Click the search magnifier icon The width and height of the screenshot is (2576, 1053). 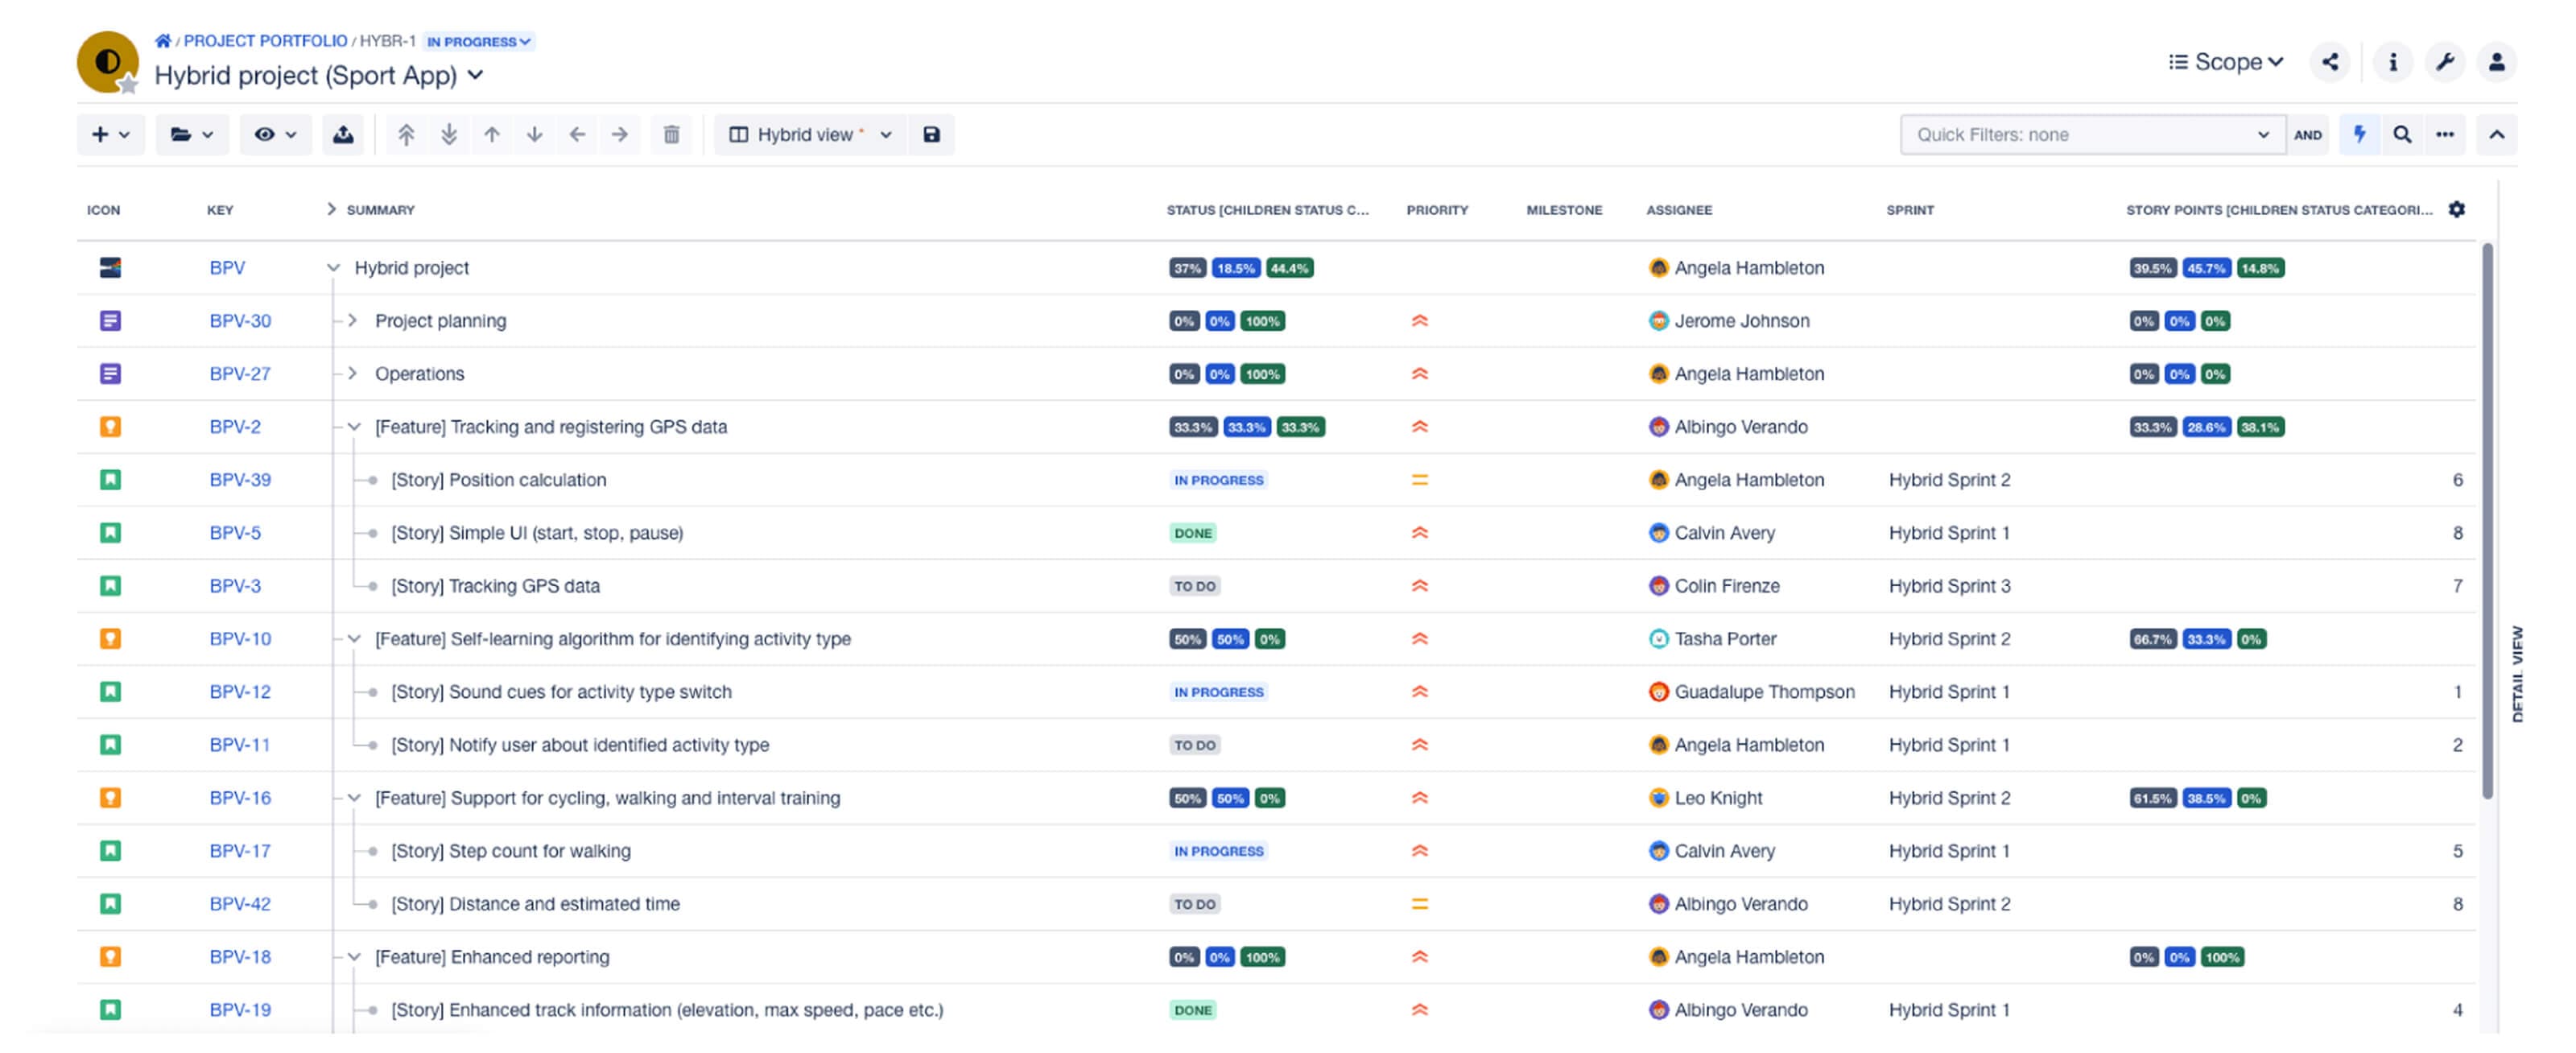pyautogui.click(x=2402, y=134)
